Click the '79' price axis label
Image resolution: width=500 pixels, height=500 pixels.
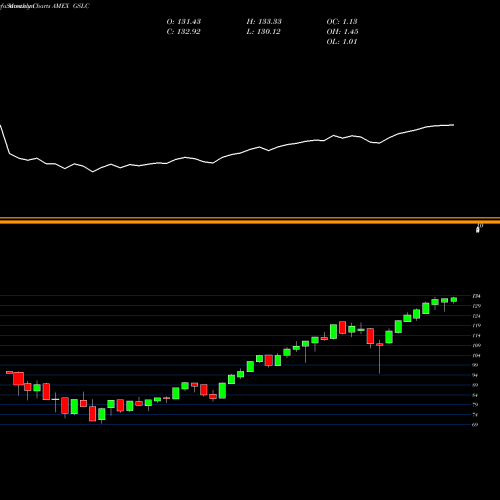tap(475, 405)
